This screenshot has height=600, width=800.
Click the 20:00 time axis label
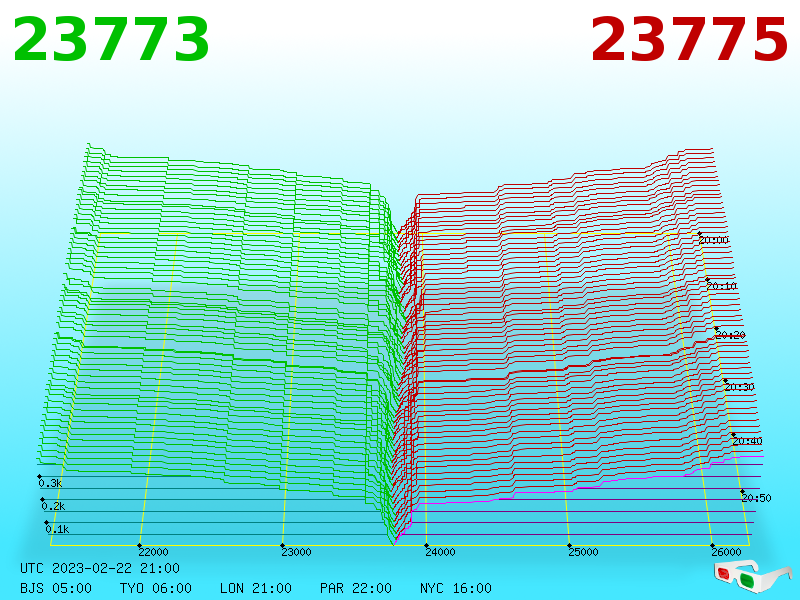point(714,240)
